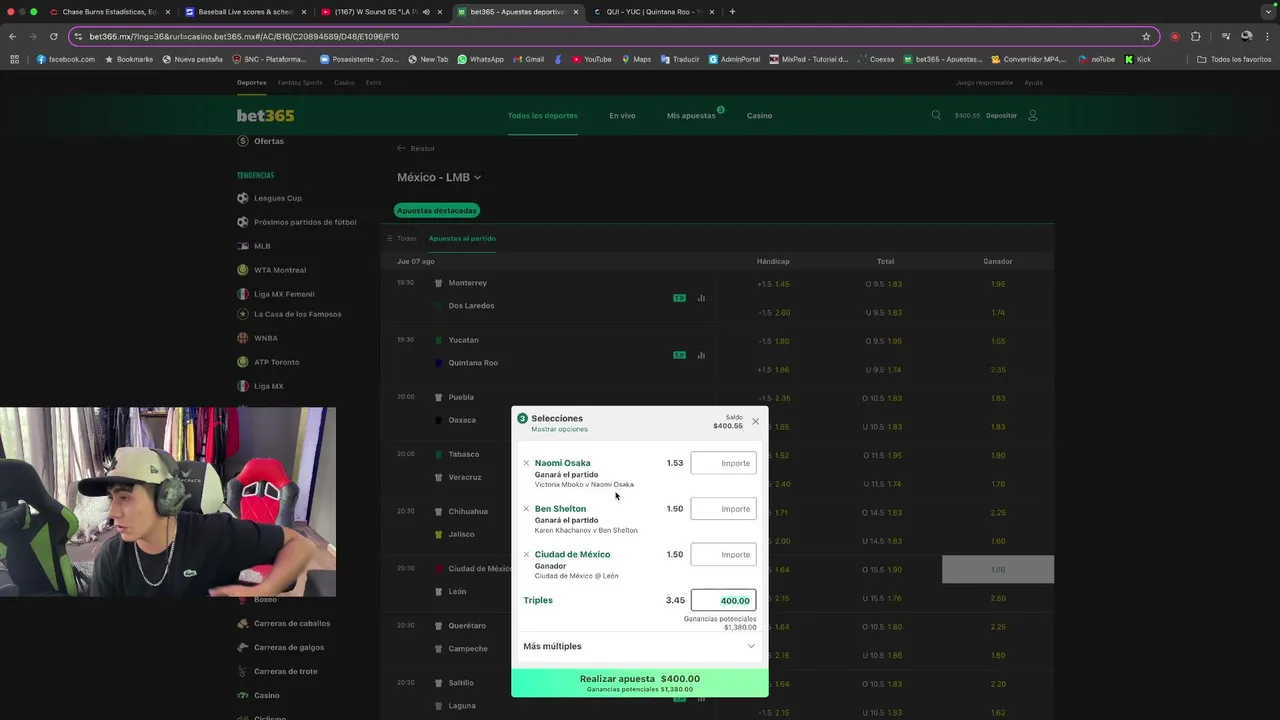The width and height of the screenshot is (1280, 720).
Task: Click the Ben Shelton stake input
Action: (723, 509)
